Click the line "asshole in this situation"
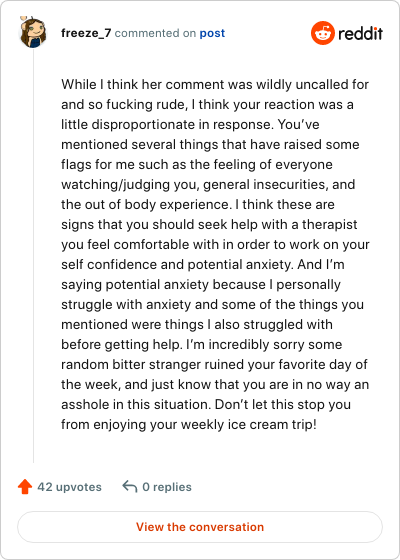 point(206,405)
